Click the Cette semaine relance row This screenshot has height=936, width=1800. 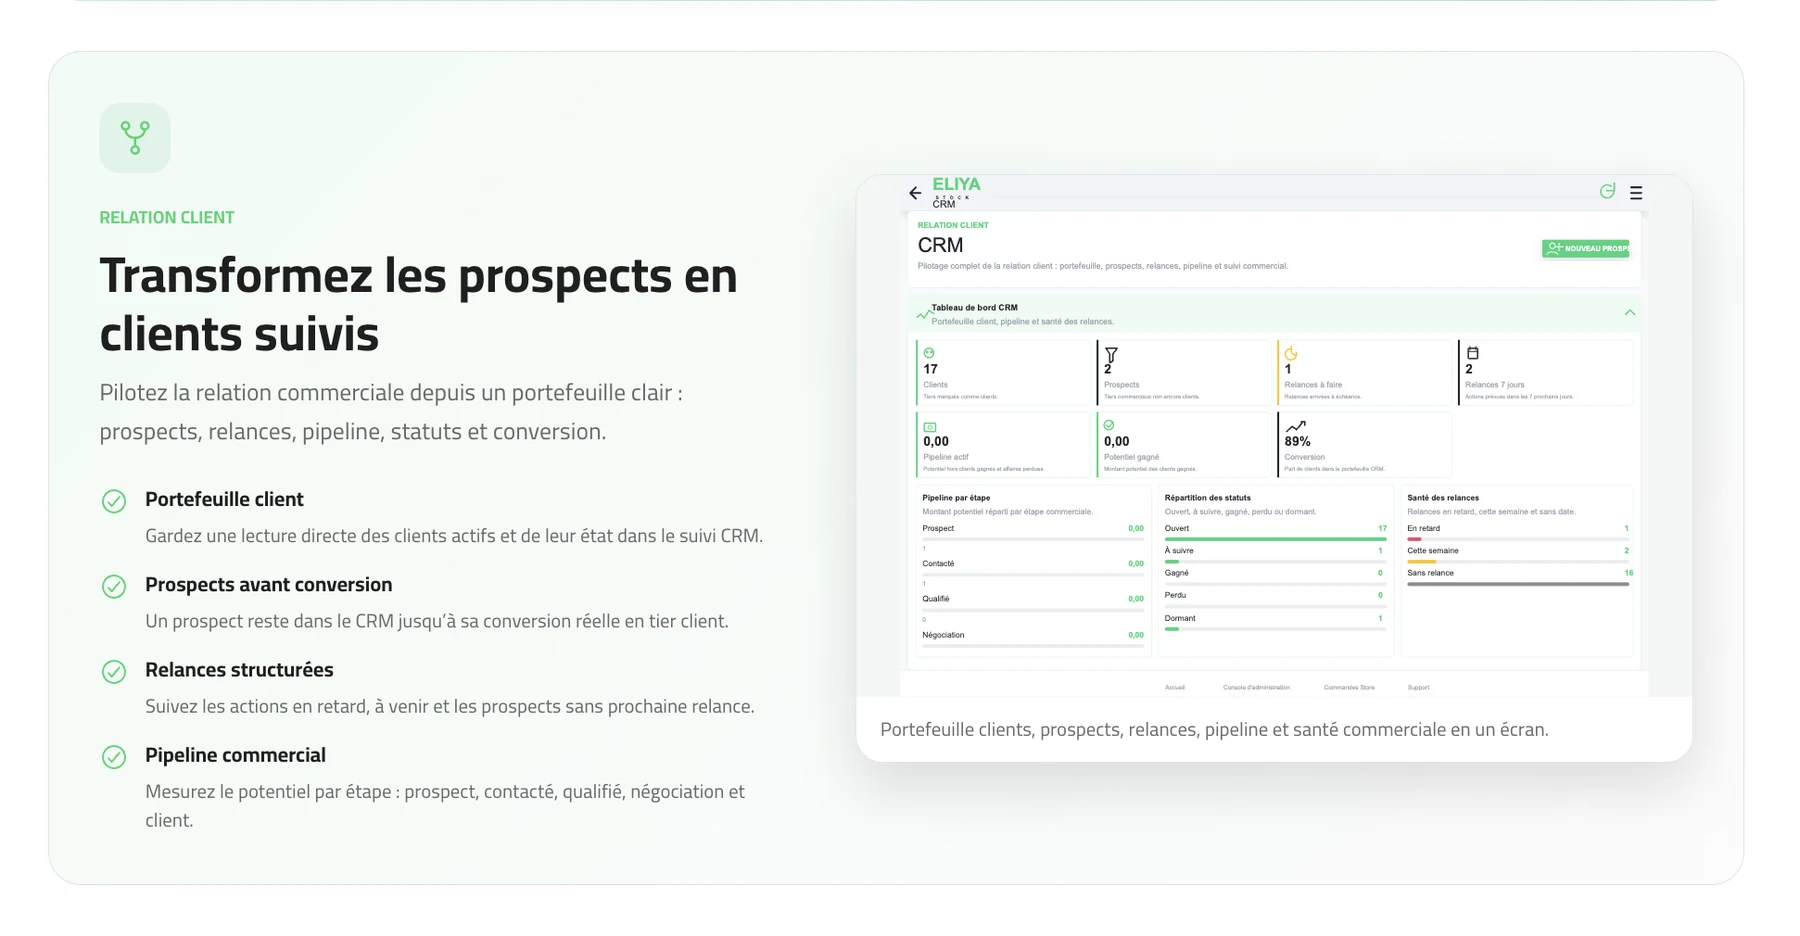point(1518,555)
